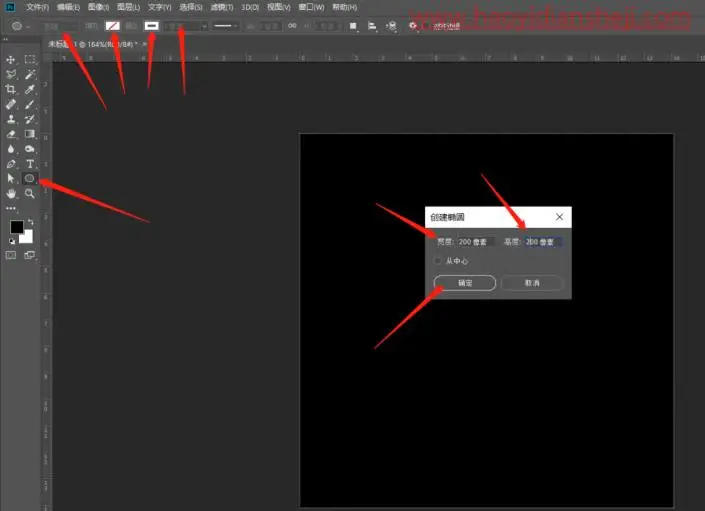Toggle Quick Mask mode
This screenshot has height=511, width=705.
click(x=11, y=255)
